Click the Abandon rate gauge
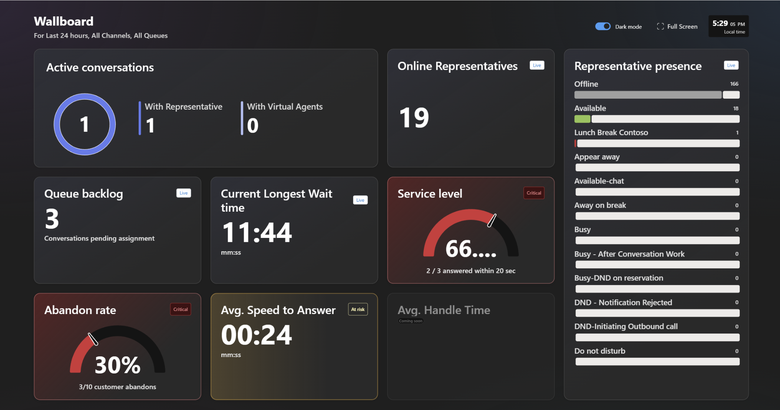 (x=117, y=349)
